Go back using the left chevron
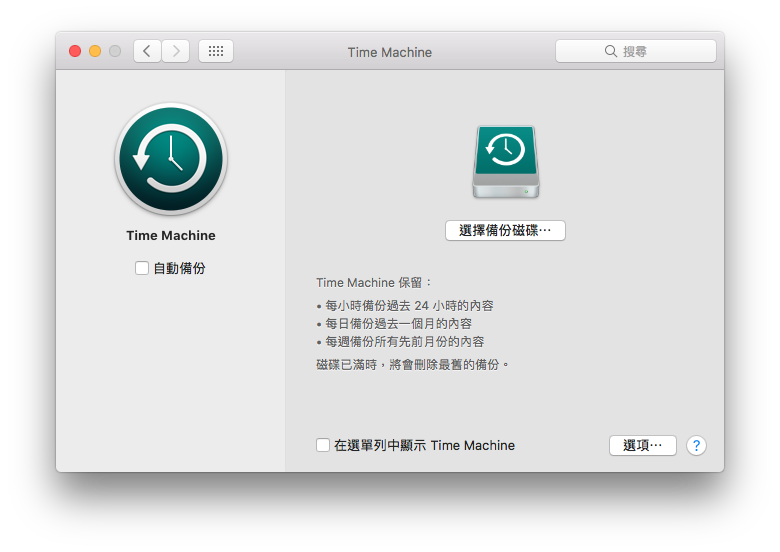Screen dimensions: 780x552 (x=147, y=51)
